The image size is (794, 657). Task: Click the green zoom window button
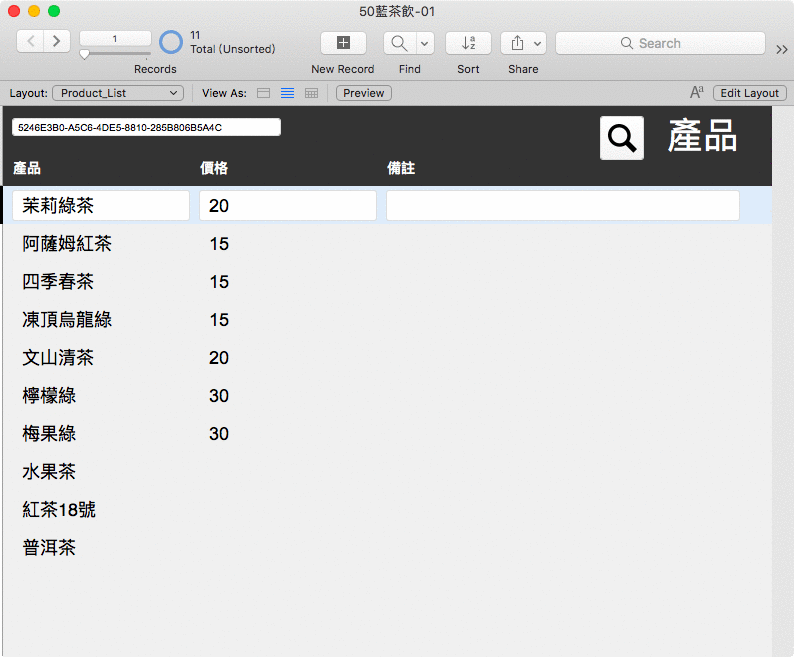coord(54,11)
